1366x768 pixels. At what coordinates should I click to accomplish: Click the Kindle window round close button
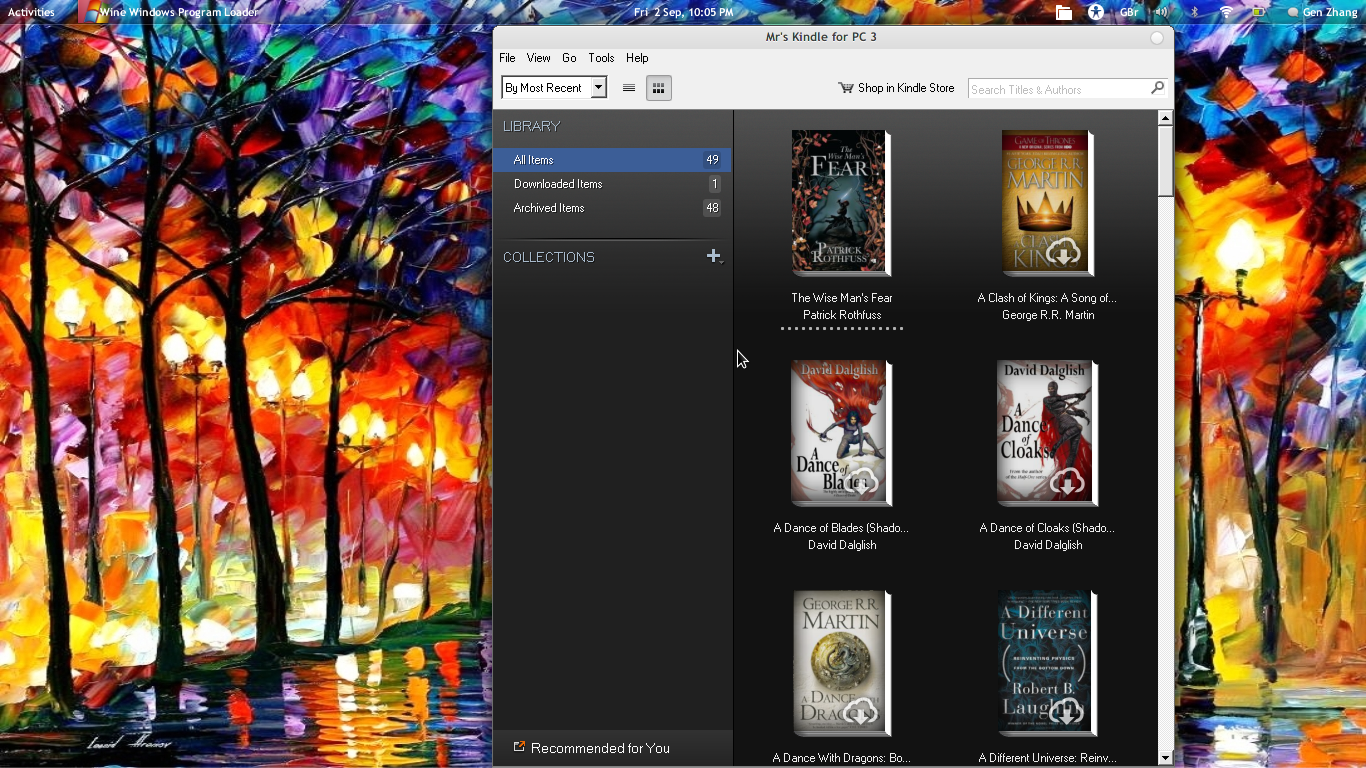[x=1157, y=38]
